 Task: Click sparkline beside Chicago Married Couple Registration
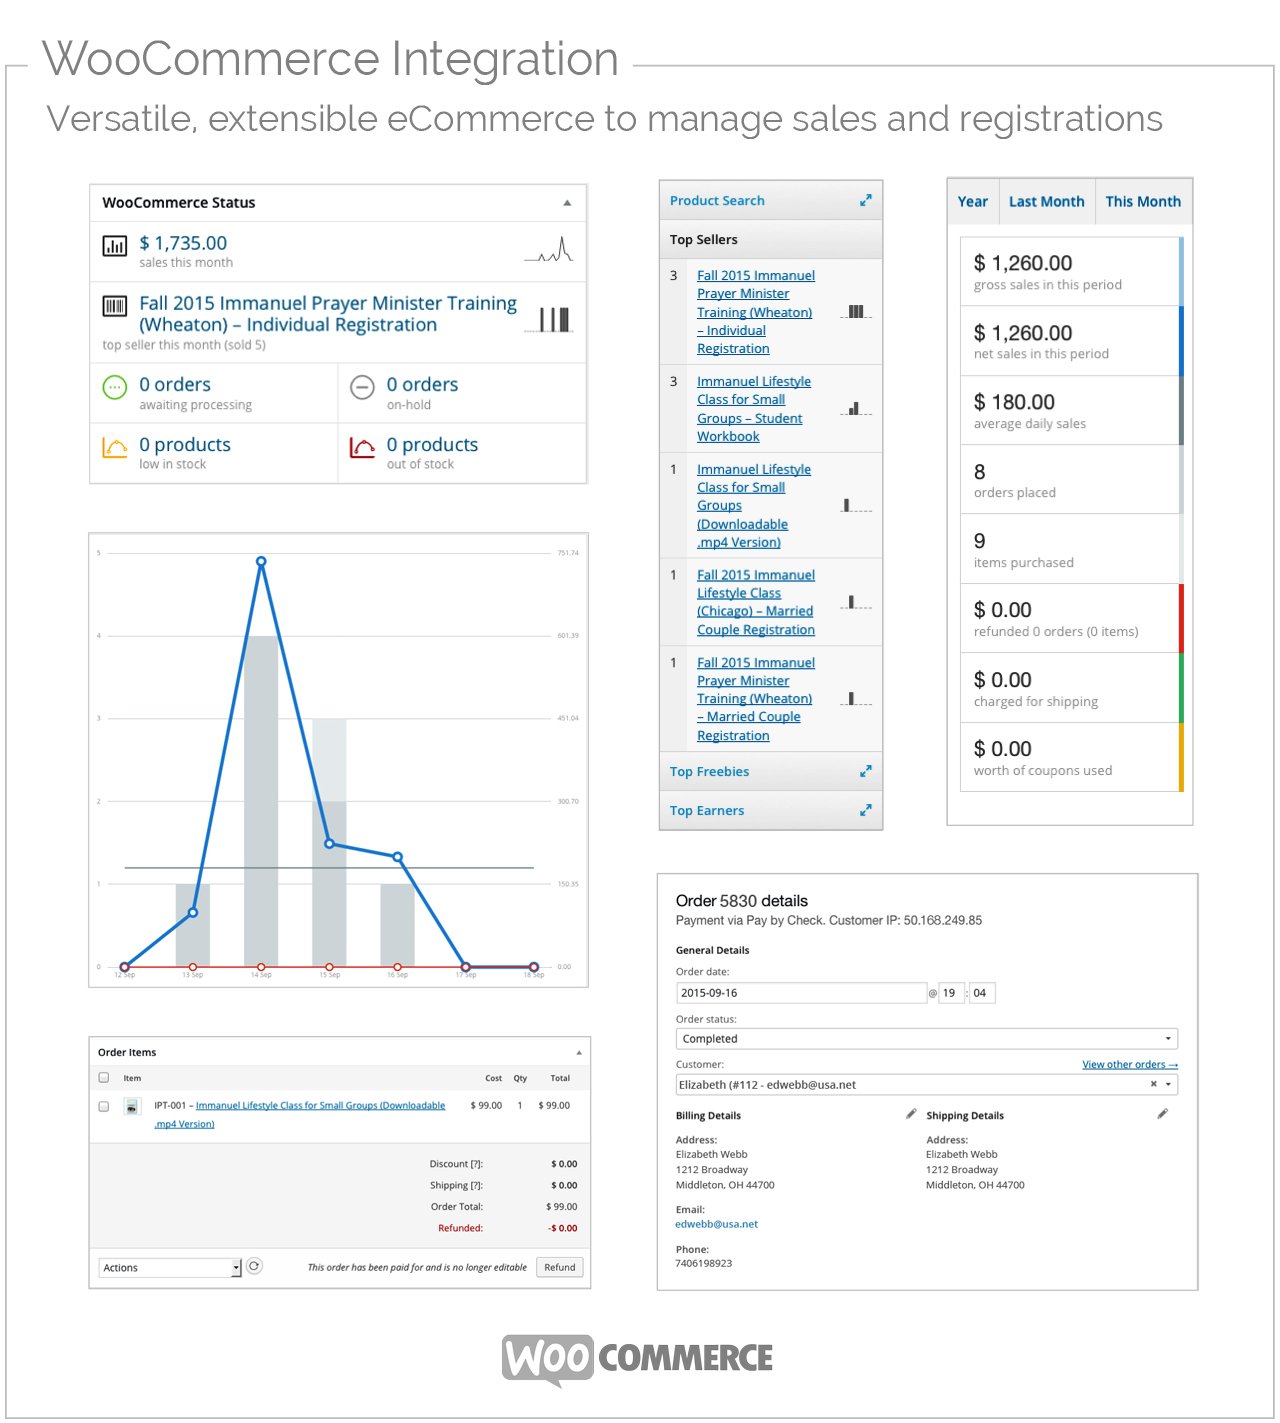[x=856, y=602]
